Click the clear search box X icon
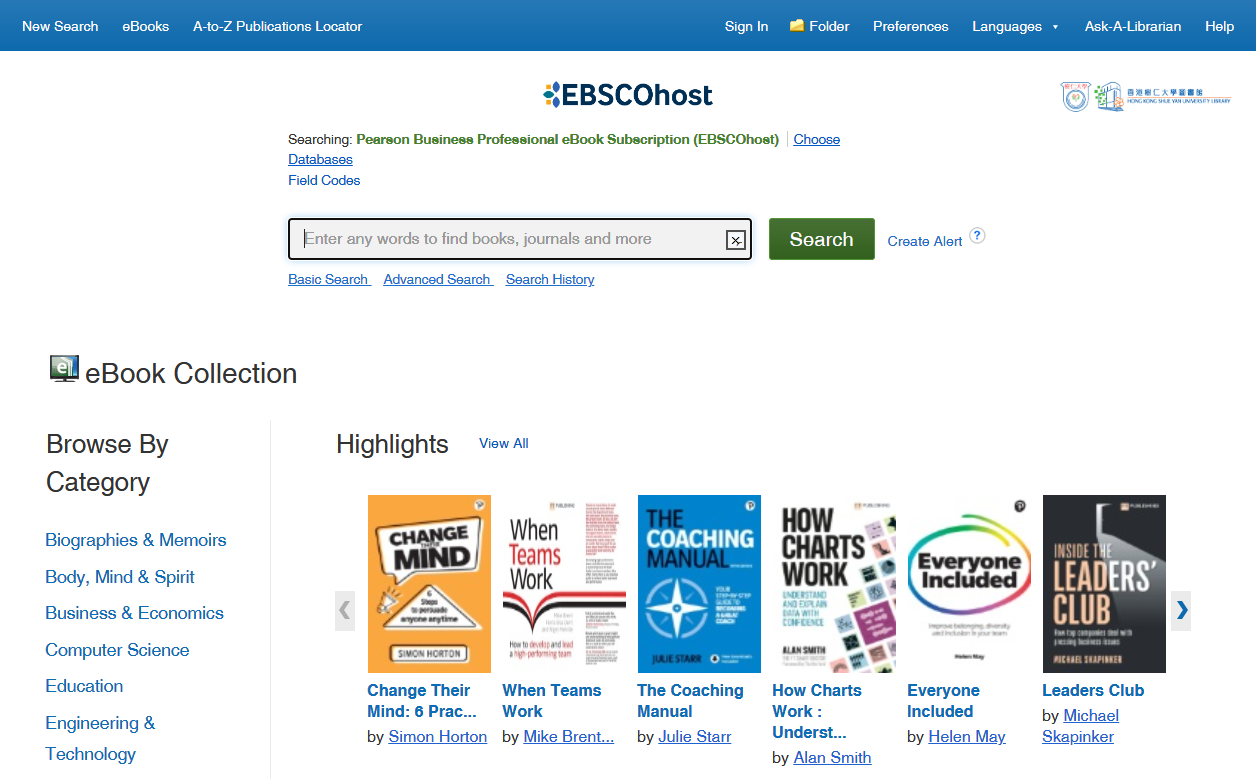Image resolution: width=1256 pixels, height=779 pixels. click(x=736, y=240)
